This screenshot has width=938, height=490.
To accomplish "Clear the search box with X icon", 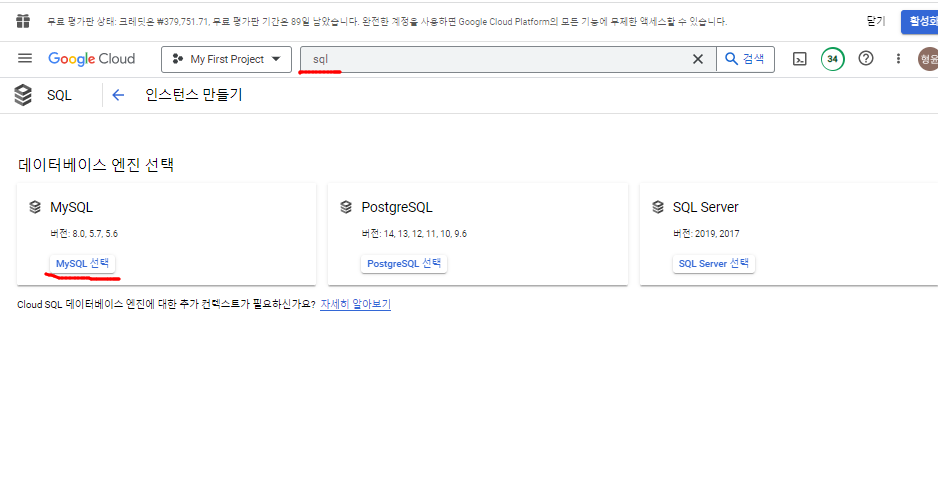I will point(698,59).
